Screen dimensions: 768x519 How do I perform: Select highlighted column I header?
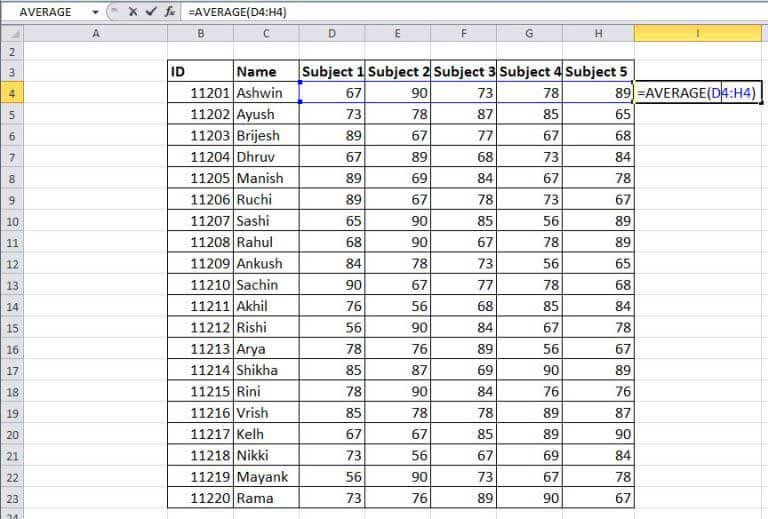coord(697,33)
